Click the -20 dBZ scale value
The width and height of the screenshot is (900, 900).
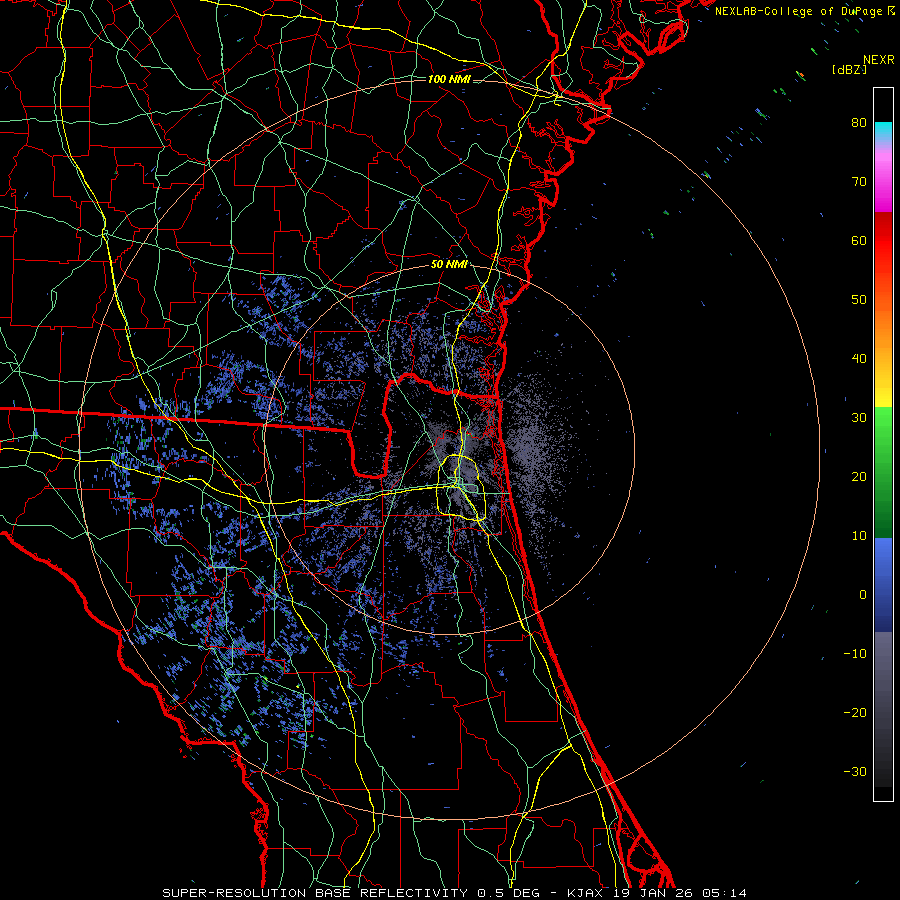pyautogui.click(x=855, y=712)
